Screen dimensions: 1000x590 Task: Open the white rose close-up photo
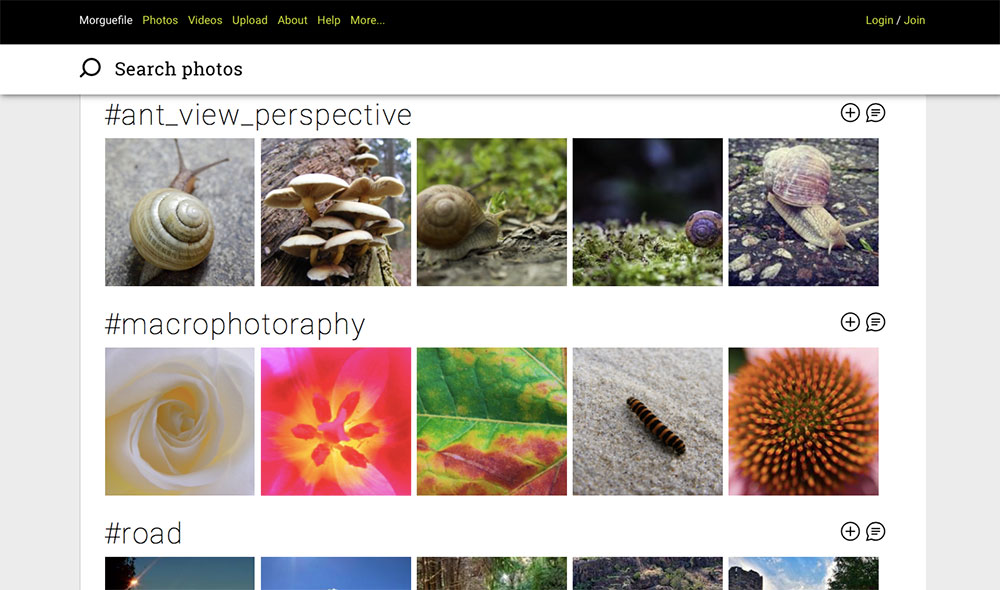(180, 422)
